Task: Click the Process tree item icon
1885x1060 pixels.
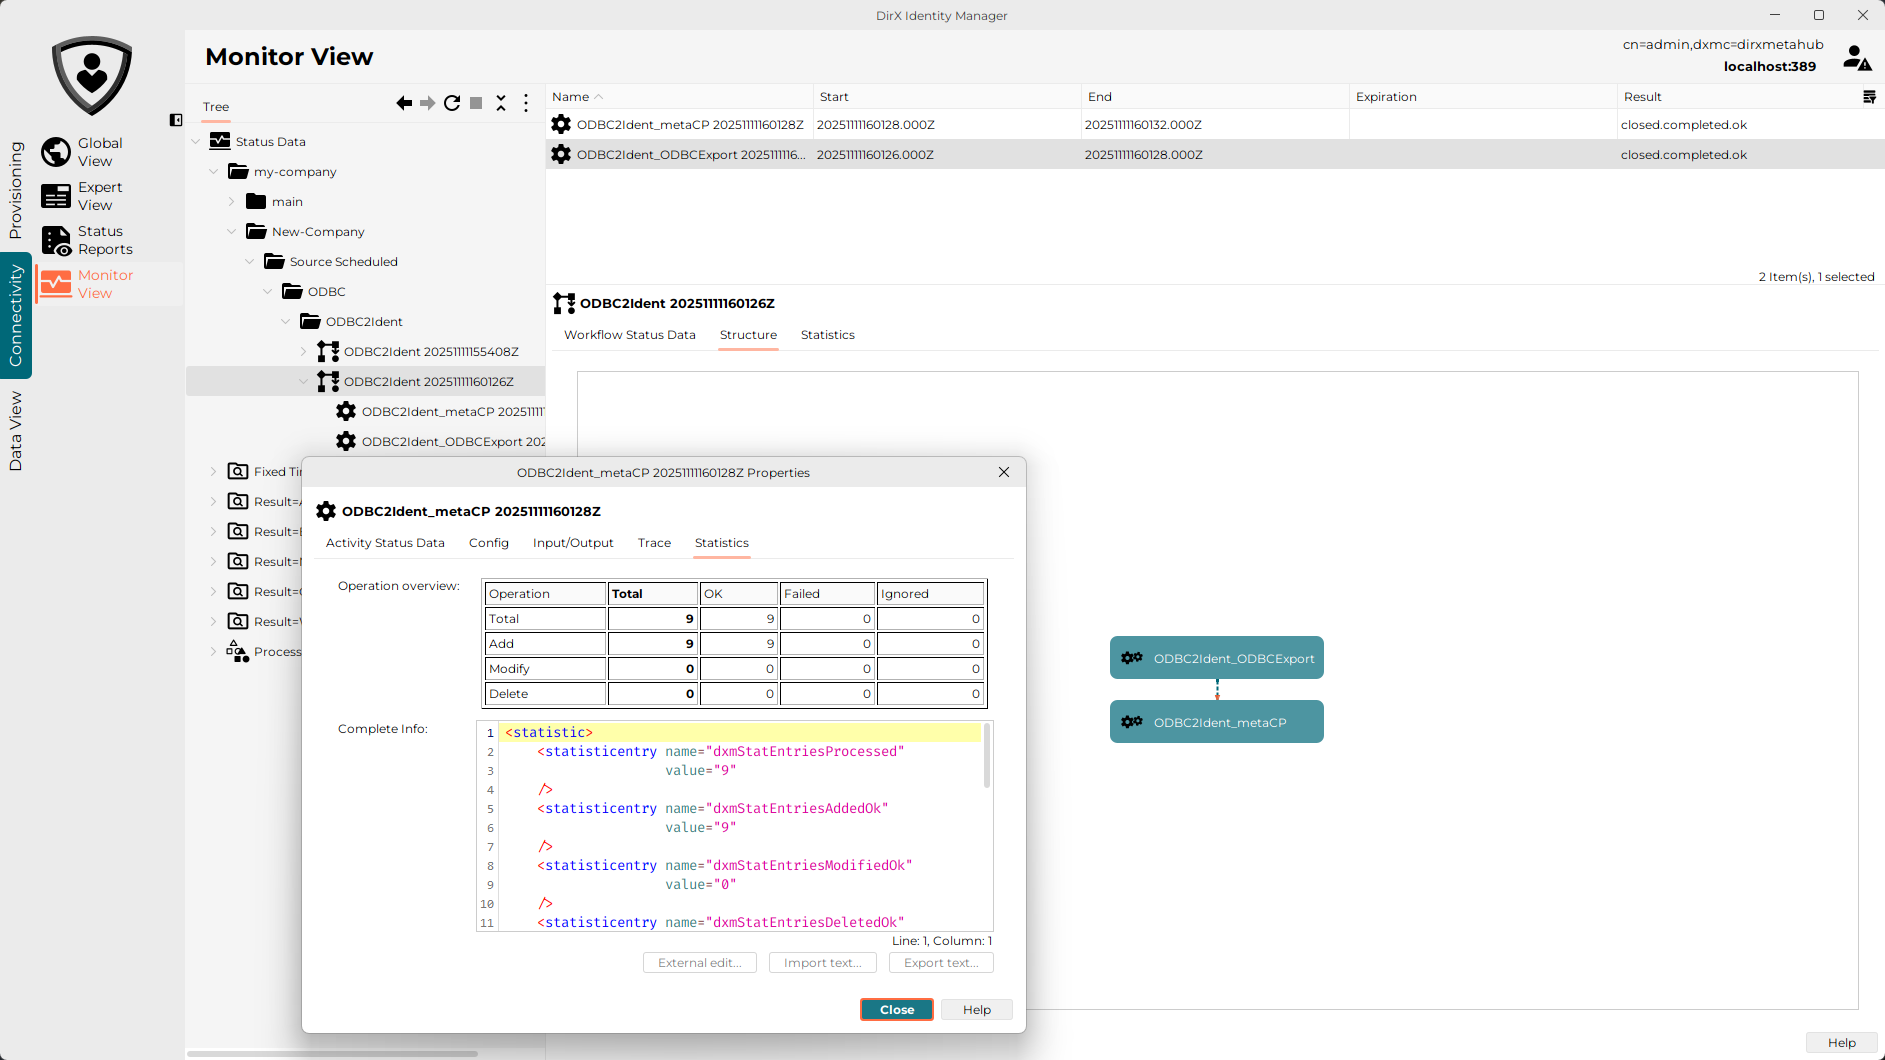Action: pos(238,651)
